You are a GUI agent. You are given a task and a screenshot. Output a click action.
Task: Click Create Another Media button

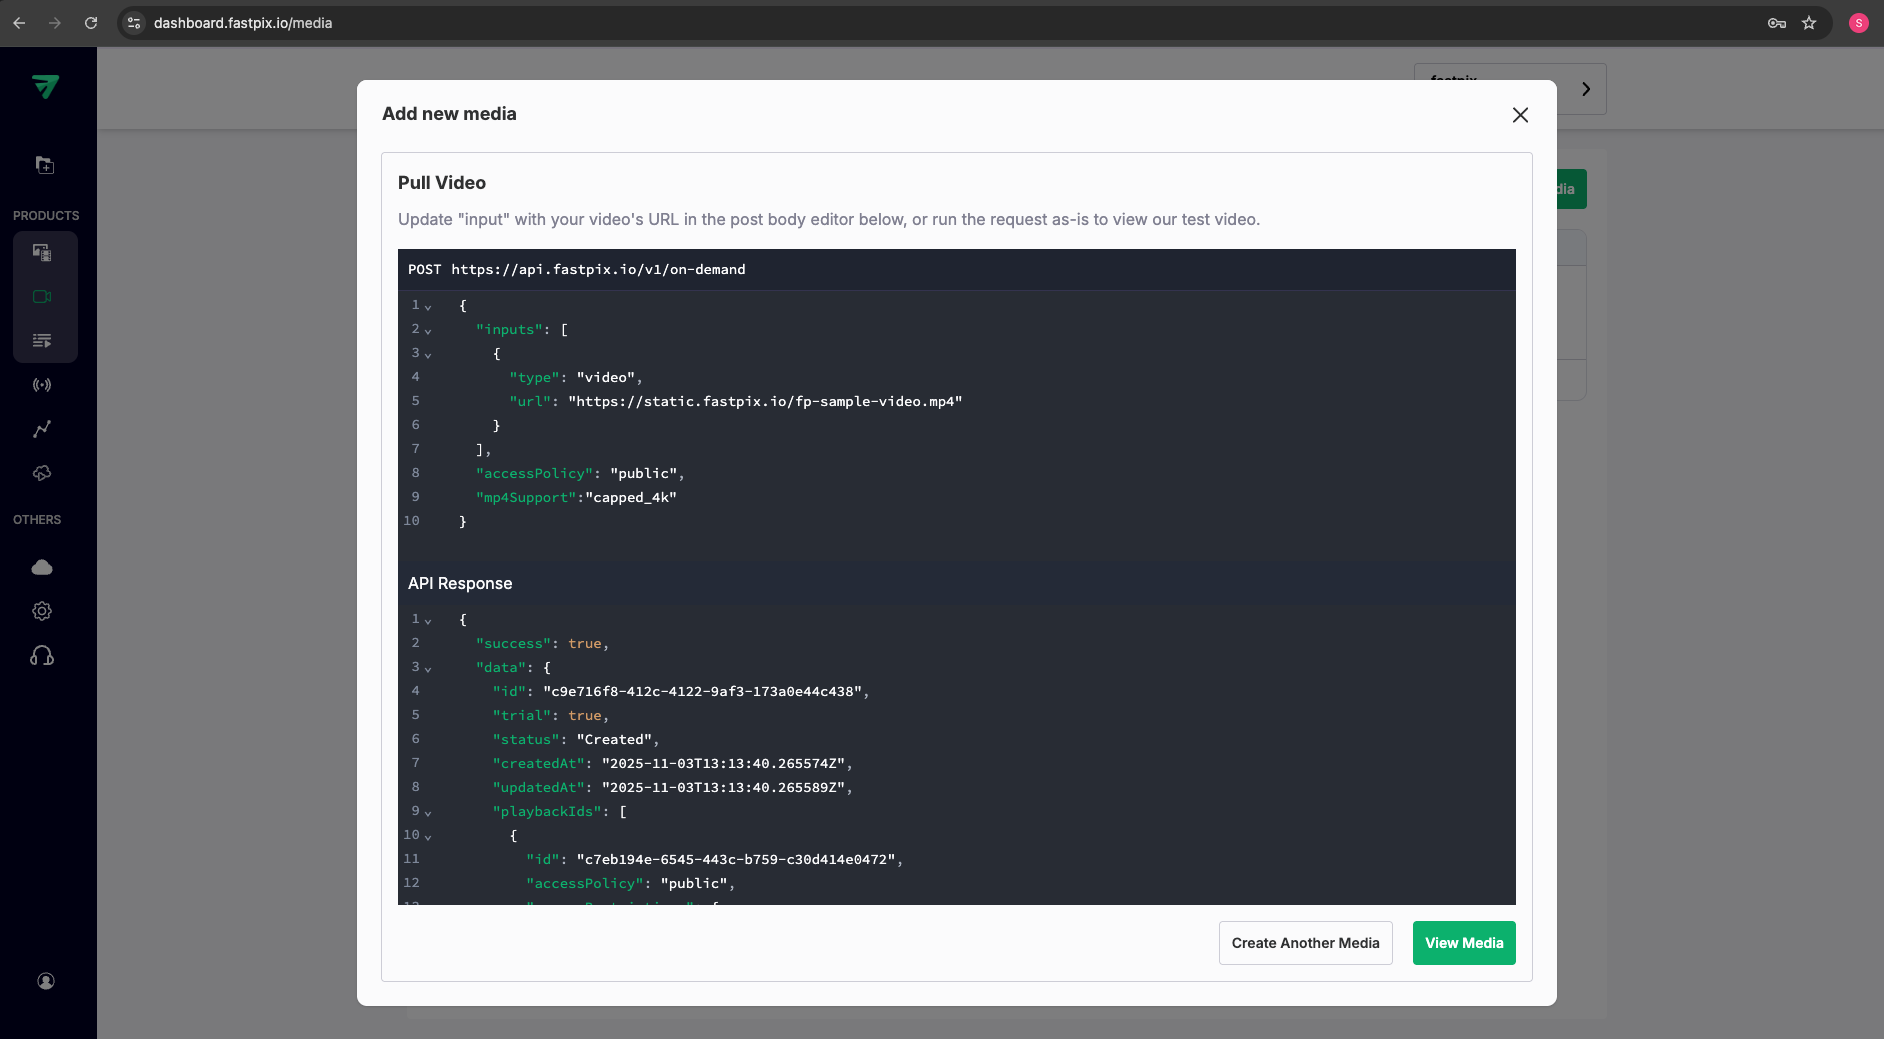tap(1305, 943)
